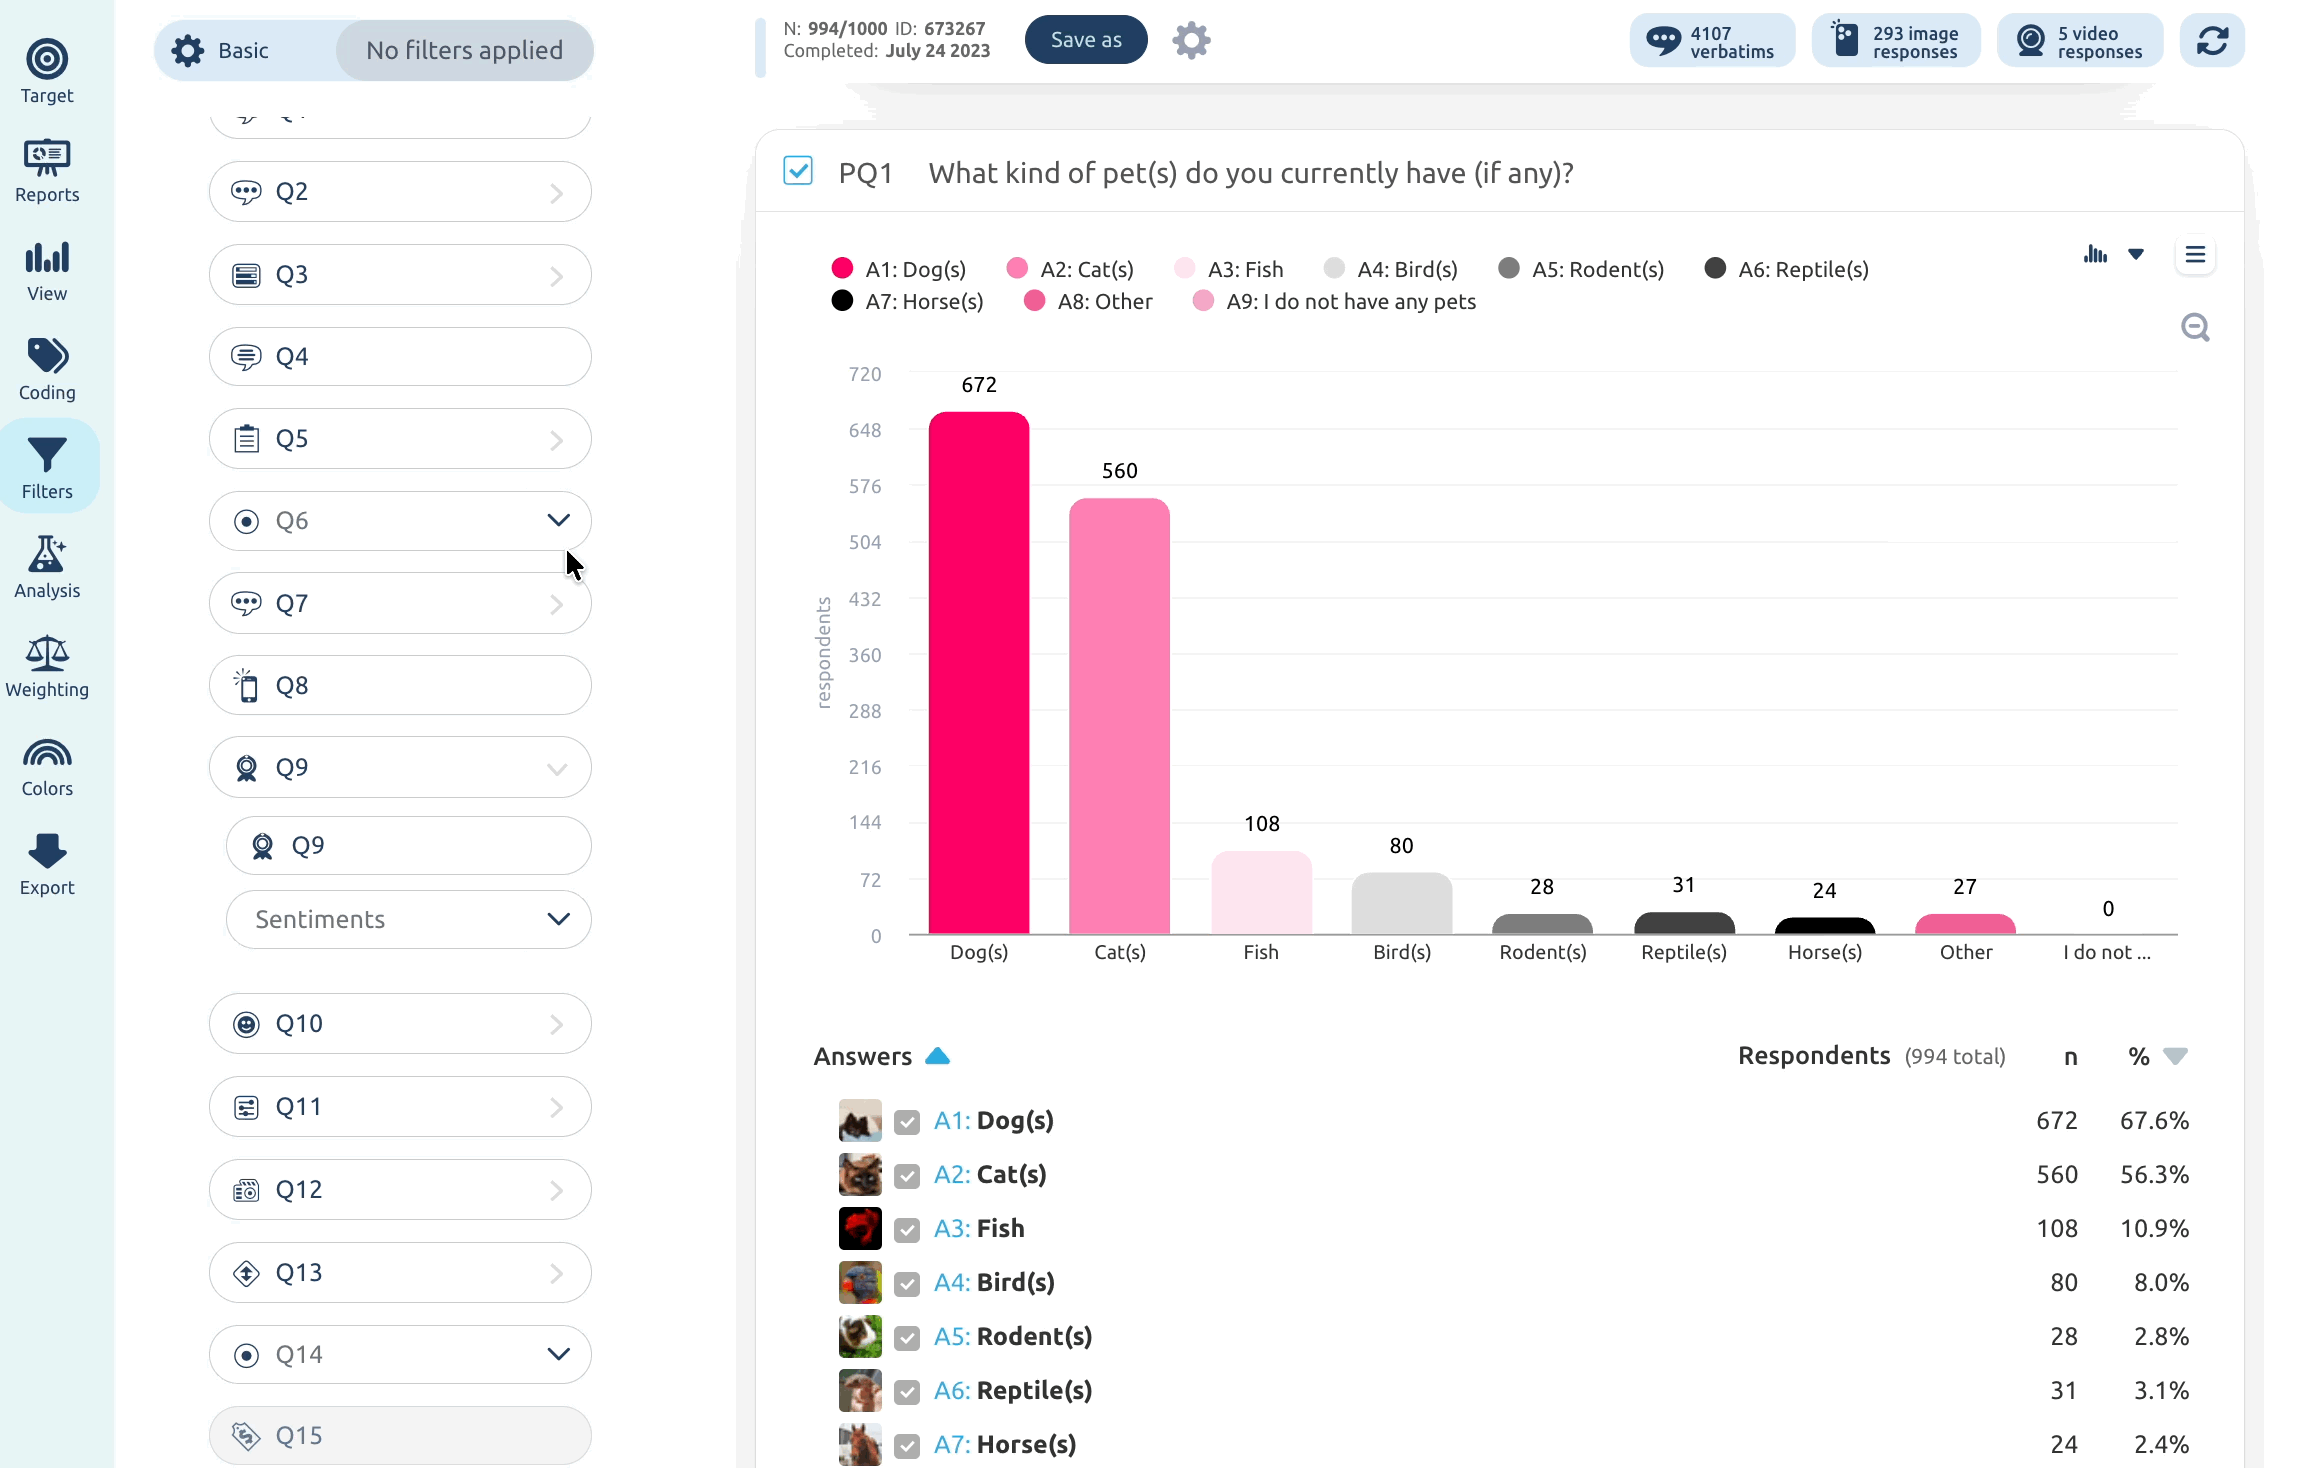This screenshot has height=1468, width=2318.
Task: Click the A1: Dog(s) legend color dot
Action: (x=842, y=268)
